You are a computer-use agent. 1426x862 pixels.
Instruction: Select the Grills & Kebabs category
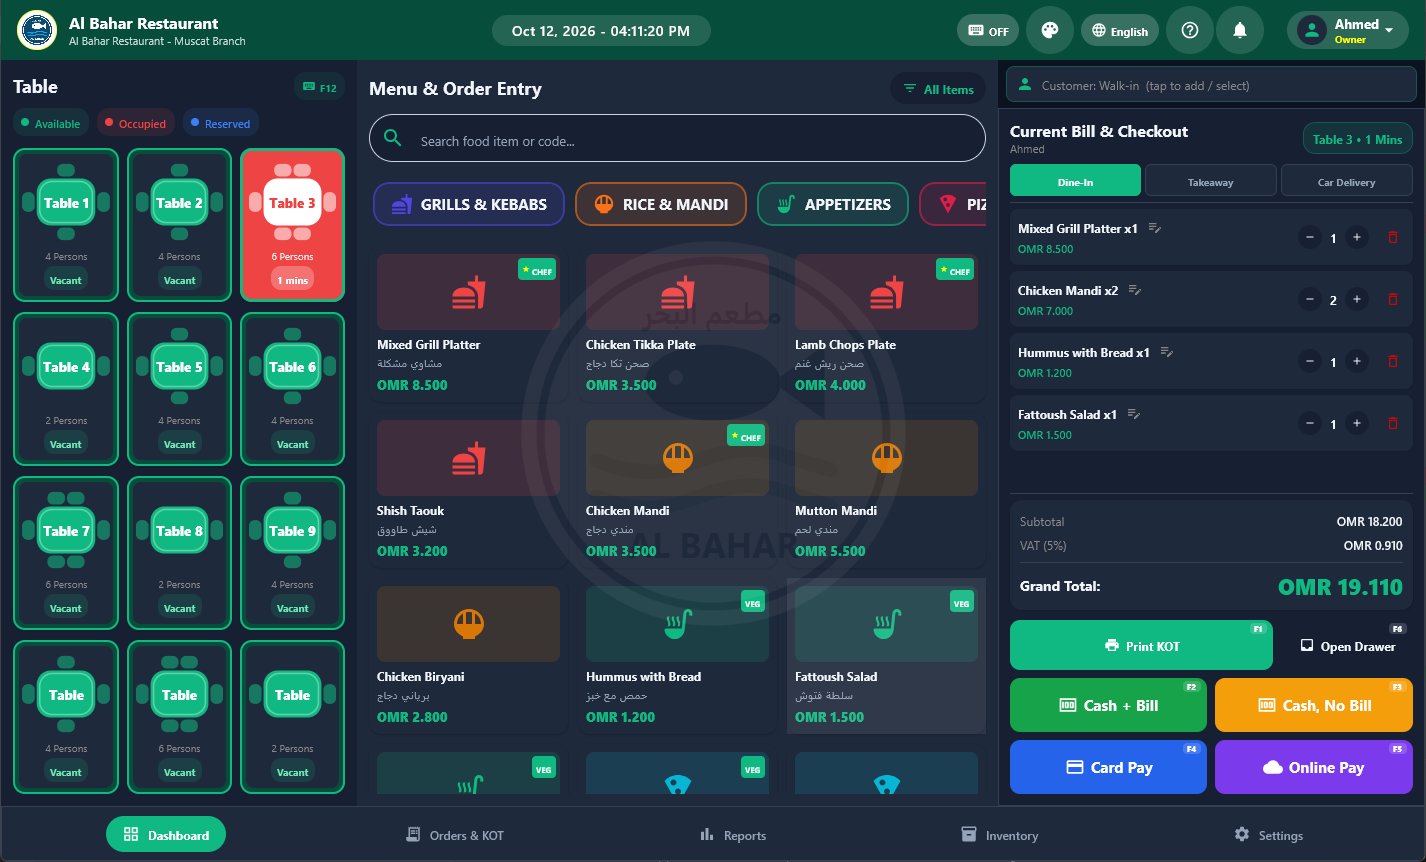469,204
